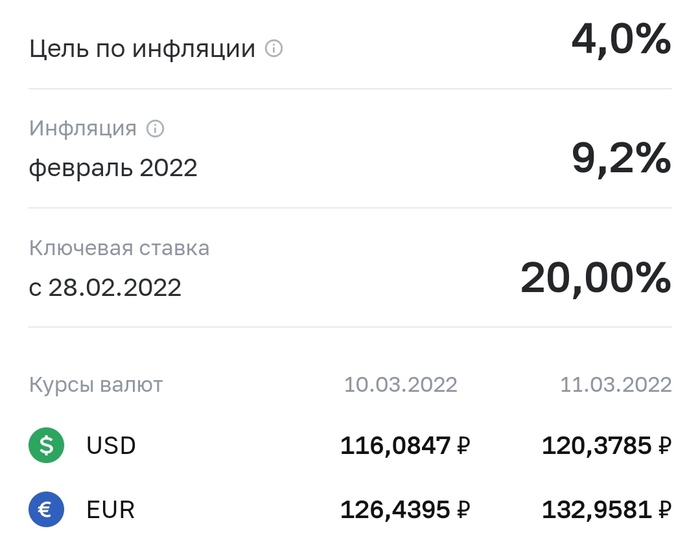This screenshot has width=700, height=555.
Task: Click the 11.03.2022 column header
Action: (x=614, y=385)
